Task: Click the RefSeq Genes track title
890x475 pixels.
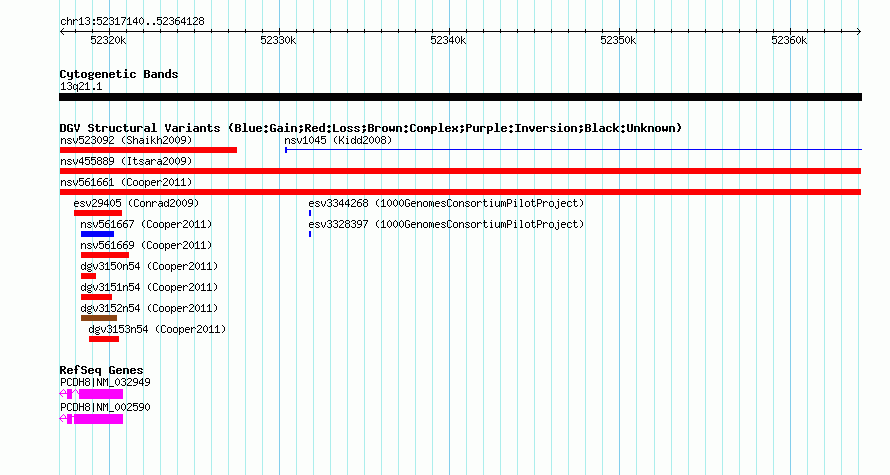Action: coord(101,370)
